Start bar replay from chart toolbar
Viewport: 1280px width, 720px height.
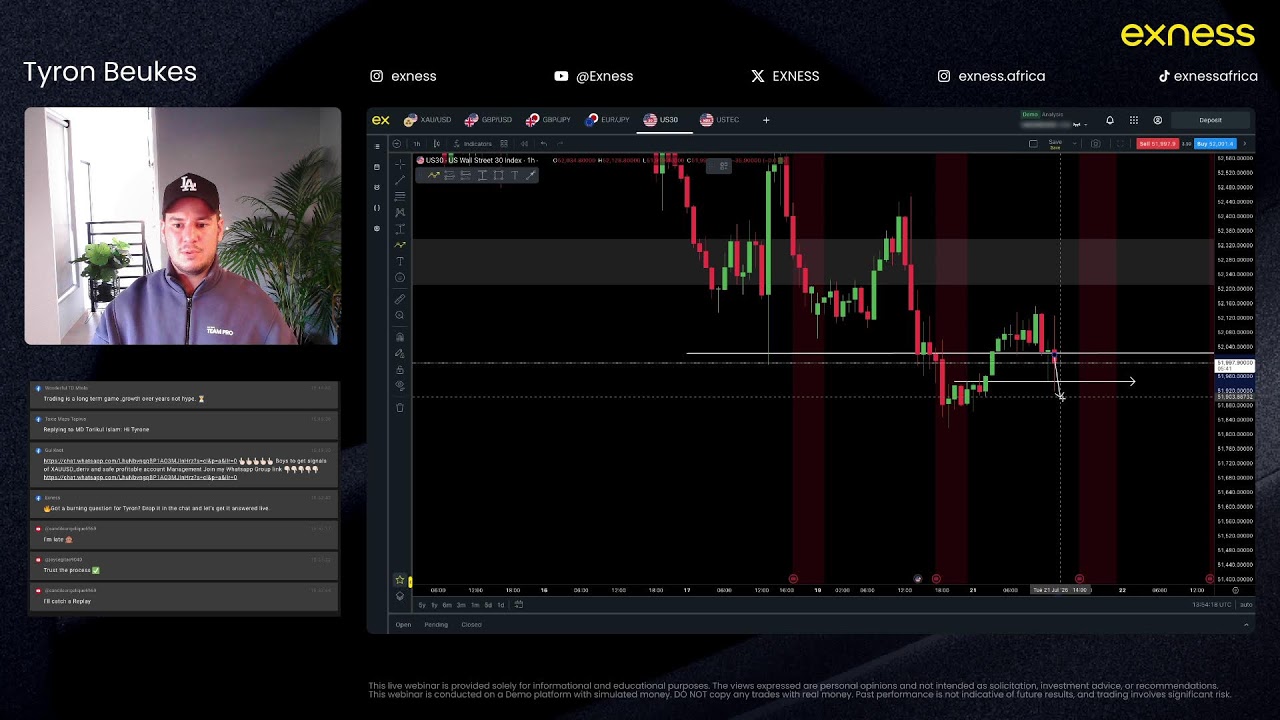[524, 143]
